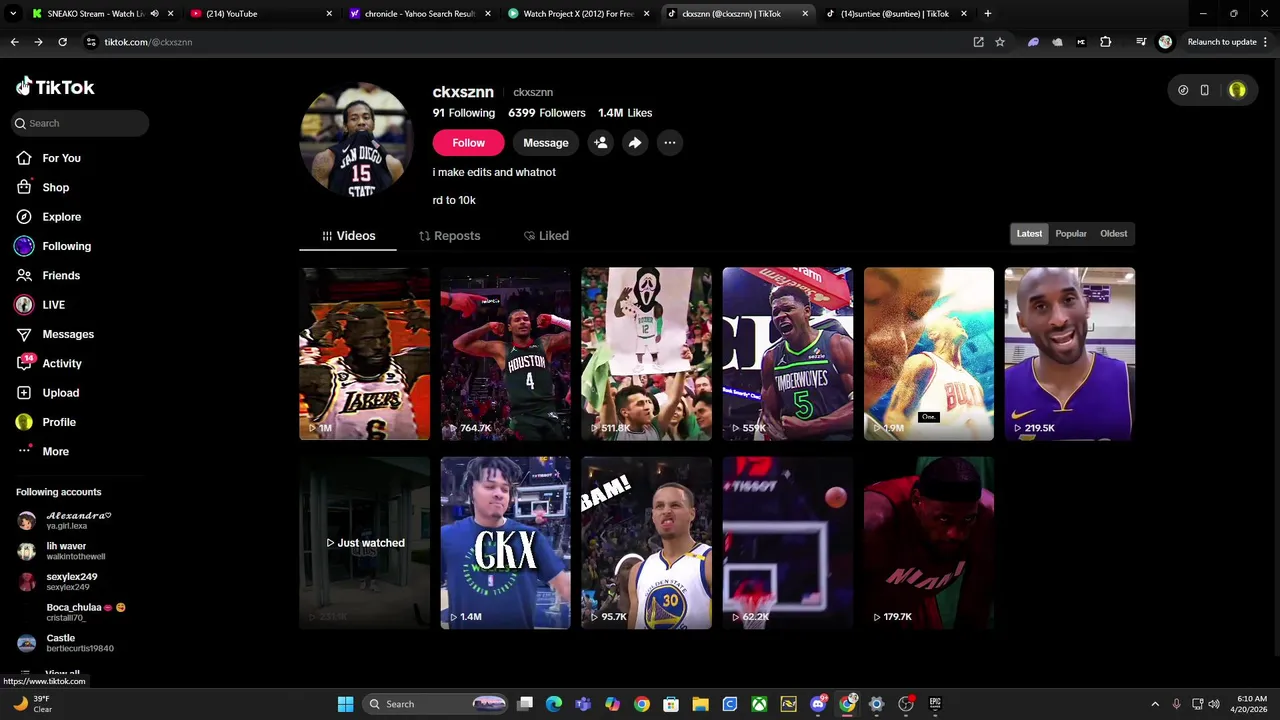Viewport: 1280px width, 720px height.
Task: Expand the More menu in sidebar
Action: (55, 451)
